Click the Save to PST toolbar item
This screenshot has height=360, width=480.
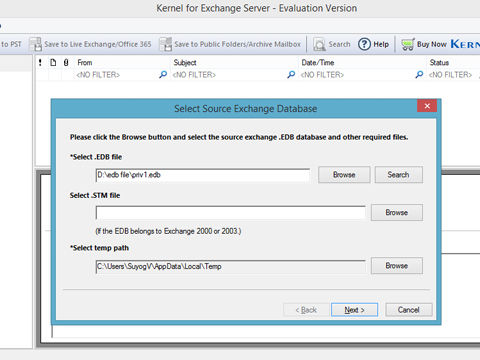coord(11,44)
